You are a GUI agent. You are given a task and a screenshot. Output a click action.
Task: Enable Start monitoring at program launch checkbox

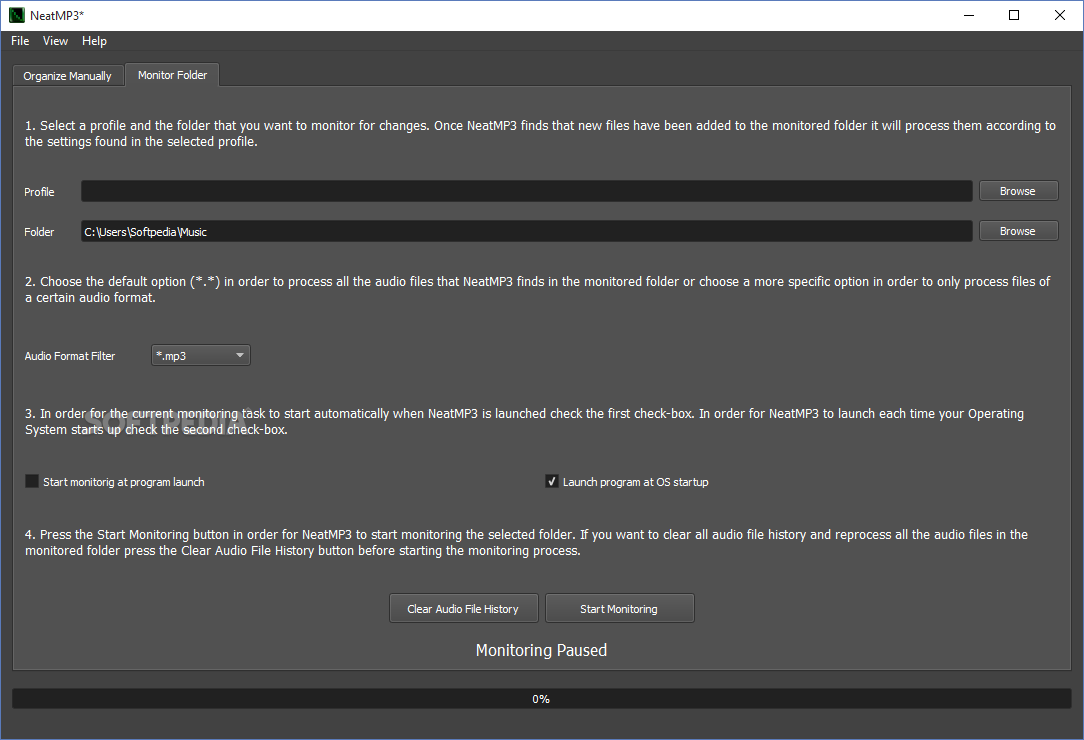pos(32,481)
